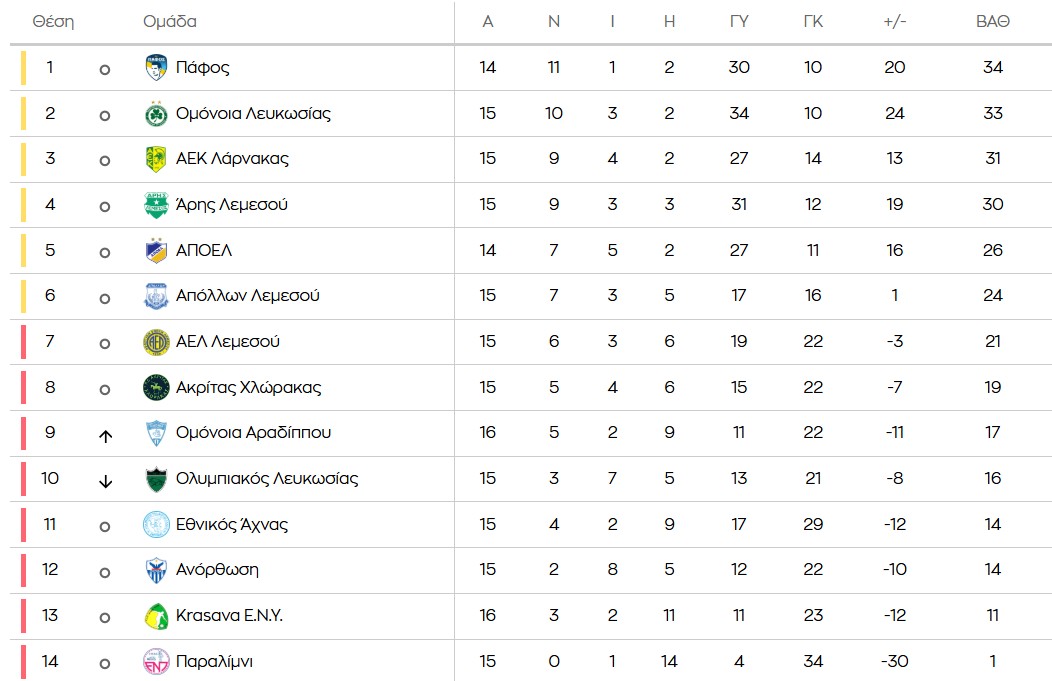1052x681 pixels.
Task: Click the ΑΕΚ Λάρνακας crest icon
Action: click(155, 159)
